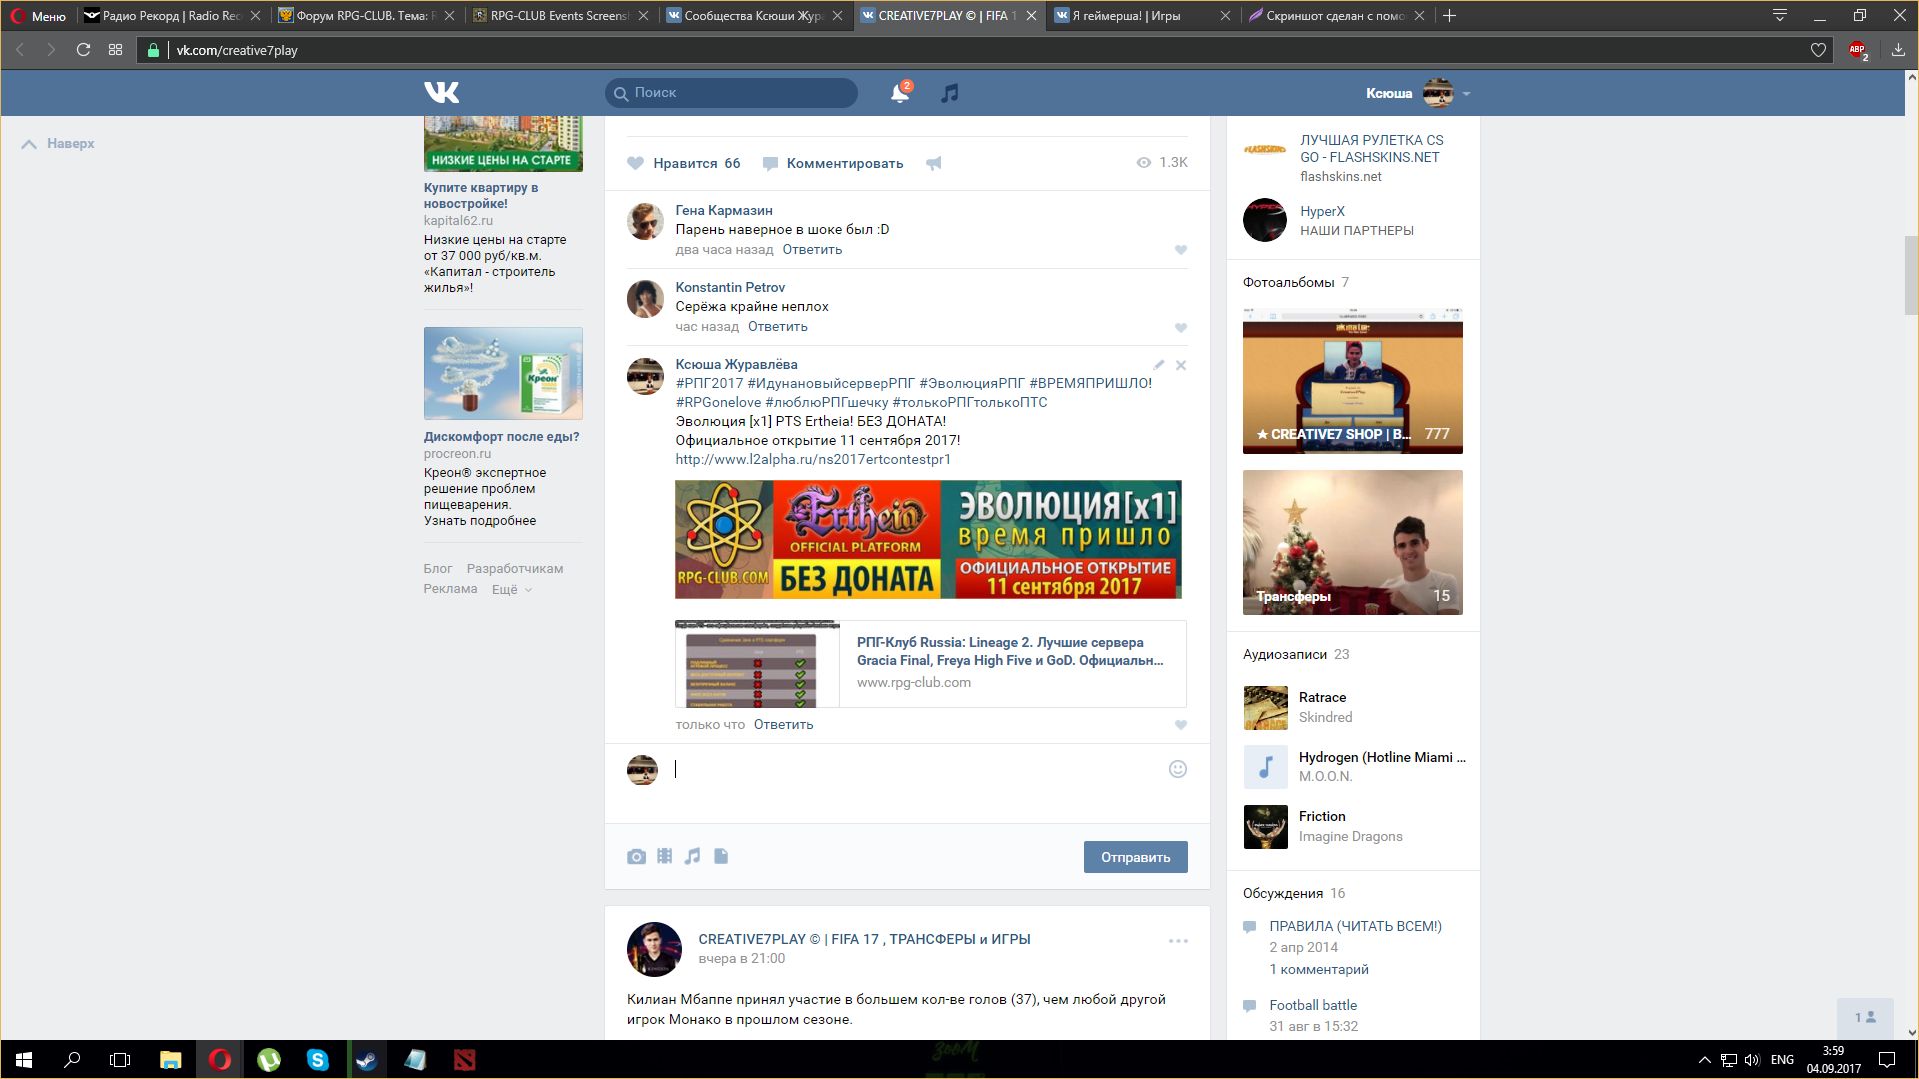
Task: Attach a video via the film icon
Action: pos(664,856)
